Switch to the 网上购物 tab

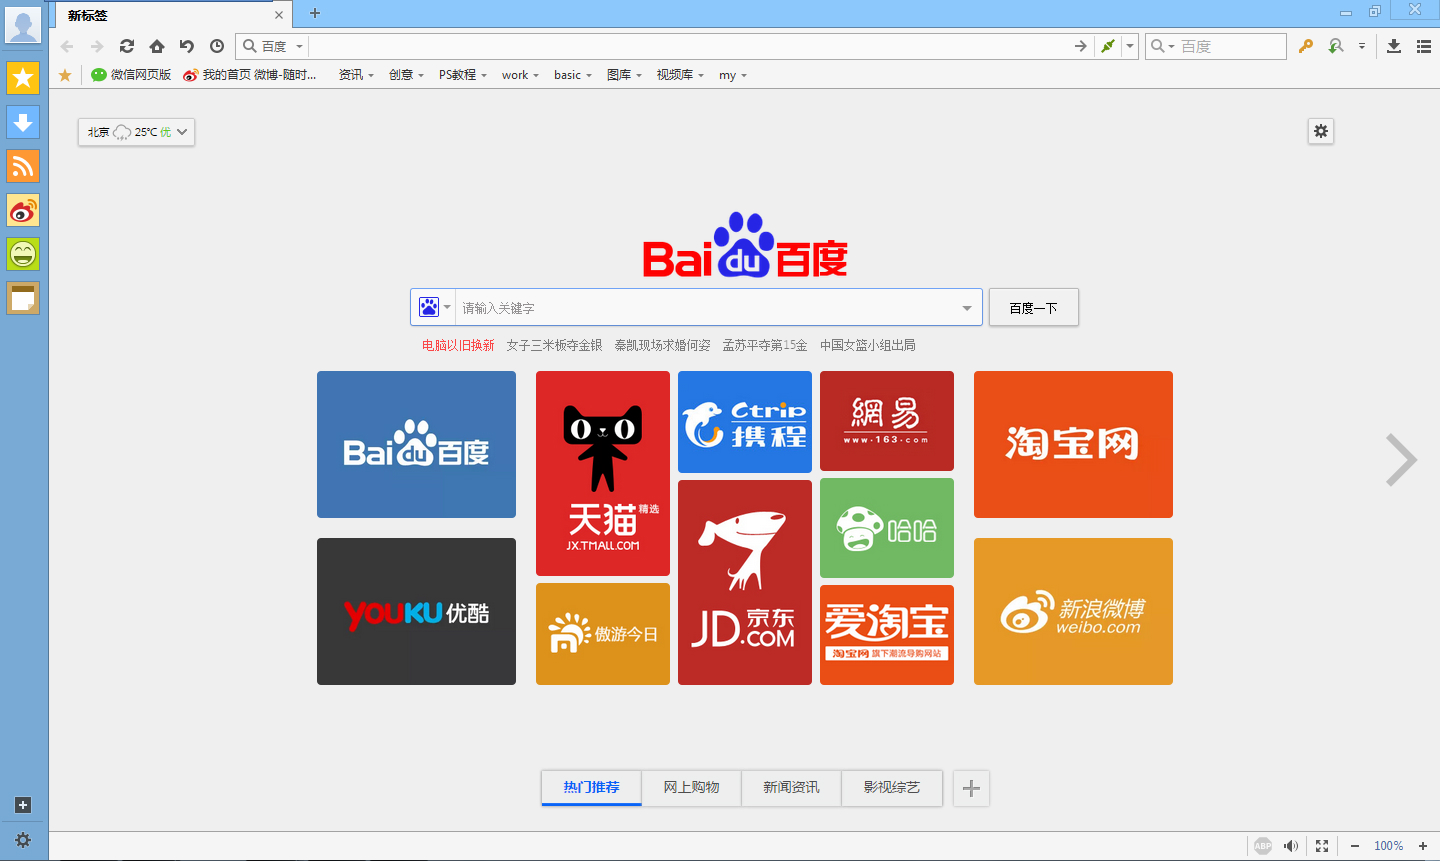690,788
